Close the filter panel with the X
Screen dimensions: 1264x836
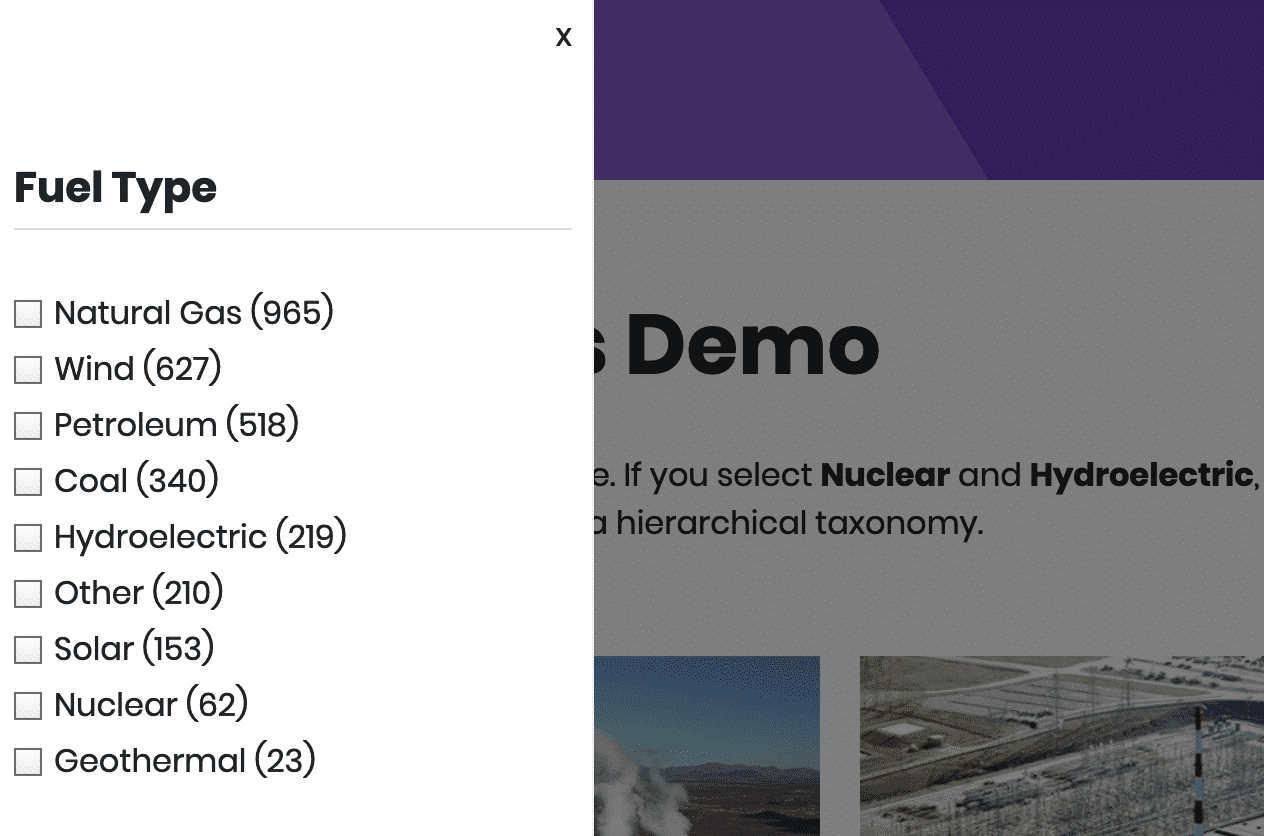click(564, 37)
